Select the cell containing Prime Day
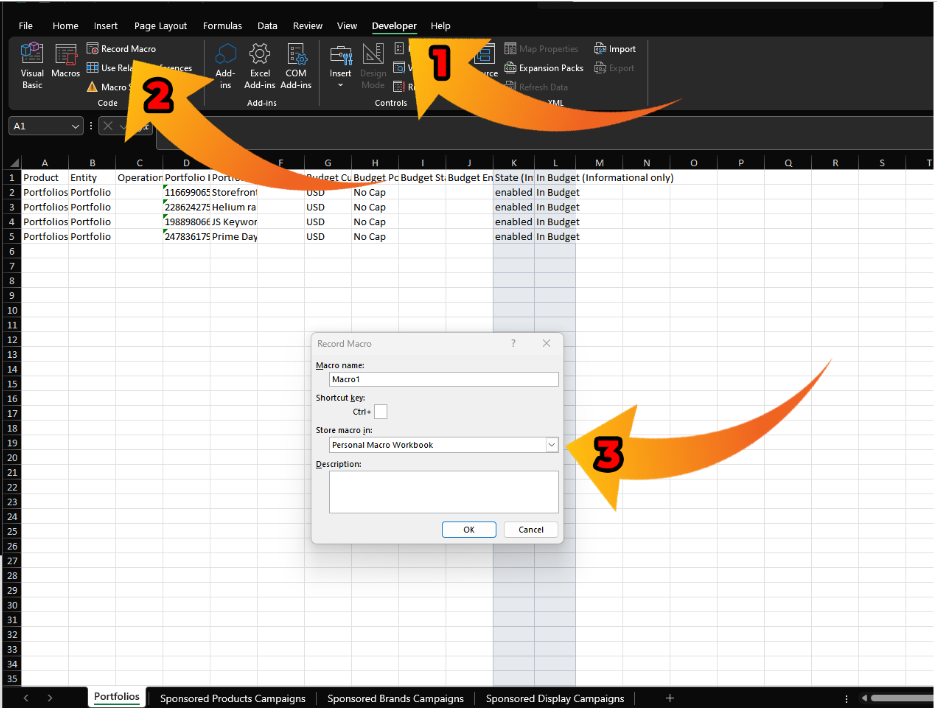Viewport: 937px width, 708px height. pyautogui.click(x=234, y=237)
